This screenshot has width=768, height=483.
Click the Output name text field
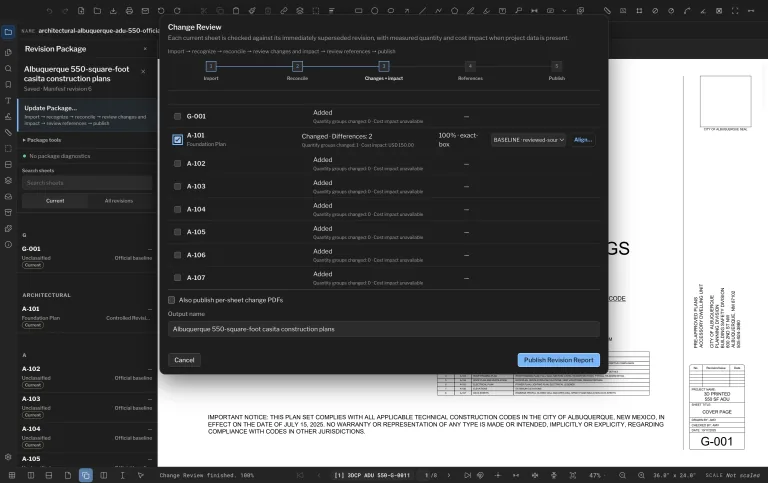tap(384, 329)
